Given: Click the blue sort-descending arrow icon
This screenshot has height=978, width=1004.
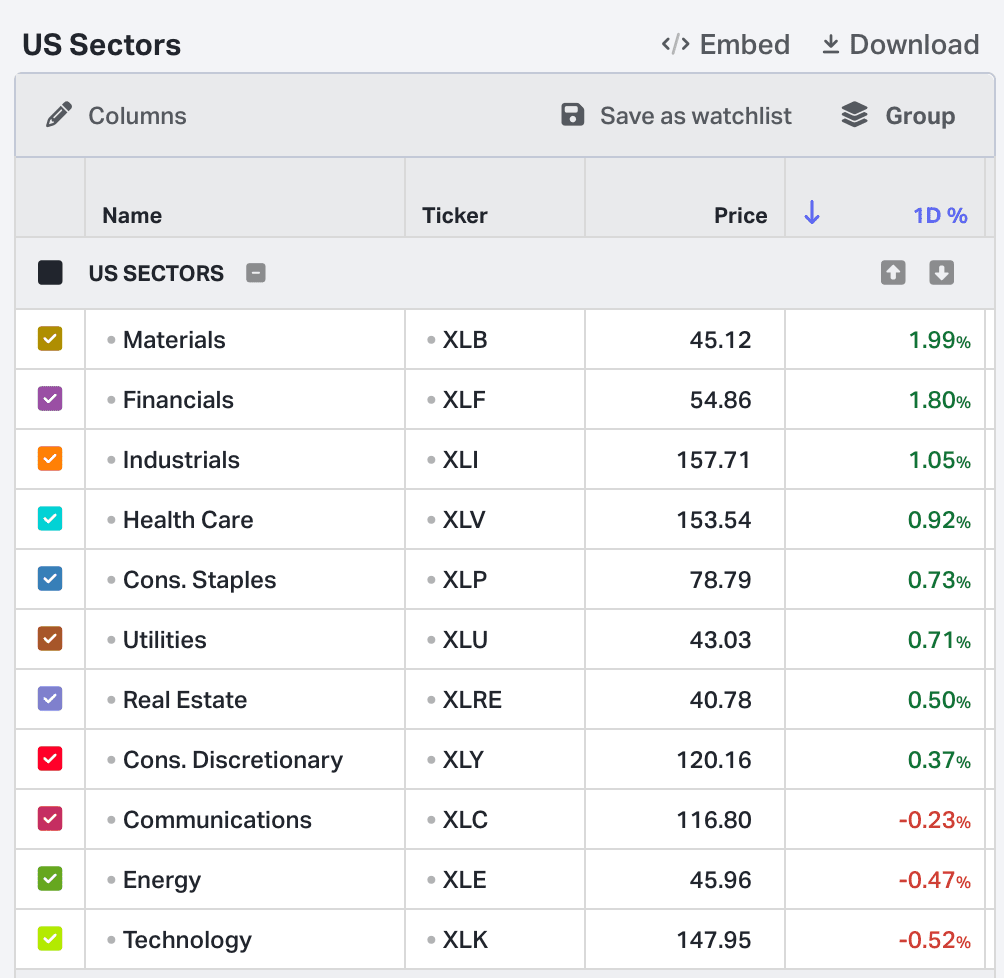Looking at the screenshot, I should point(812,212).
